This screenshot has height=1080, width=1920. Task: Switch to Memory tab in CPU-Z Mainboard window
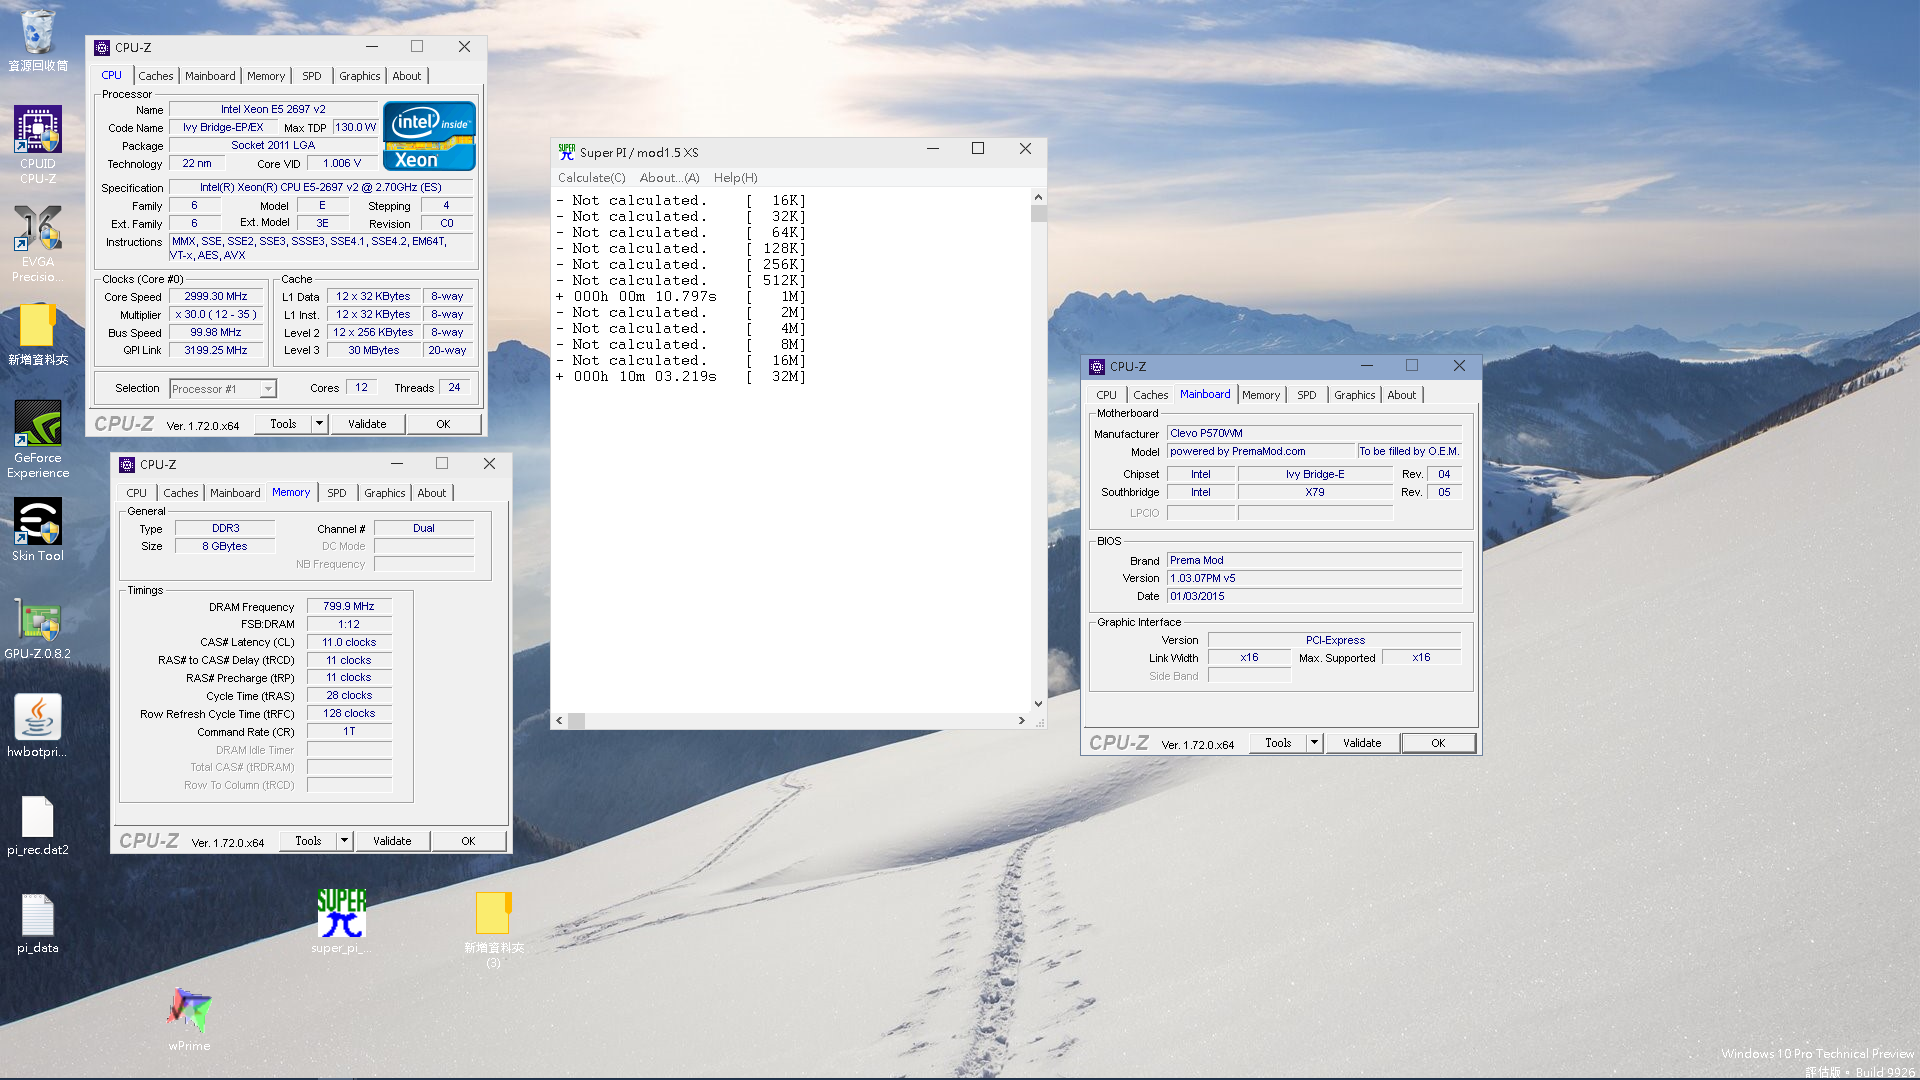click(x=1260, y=395)
